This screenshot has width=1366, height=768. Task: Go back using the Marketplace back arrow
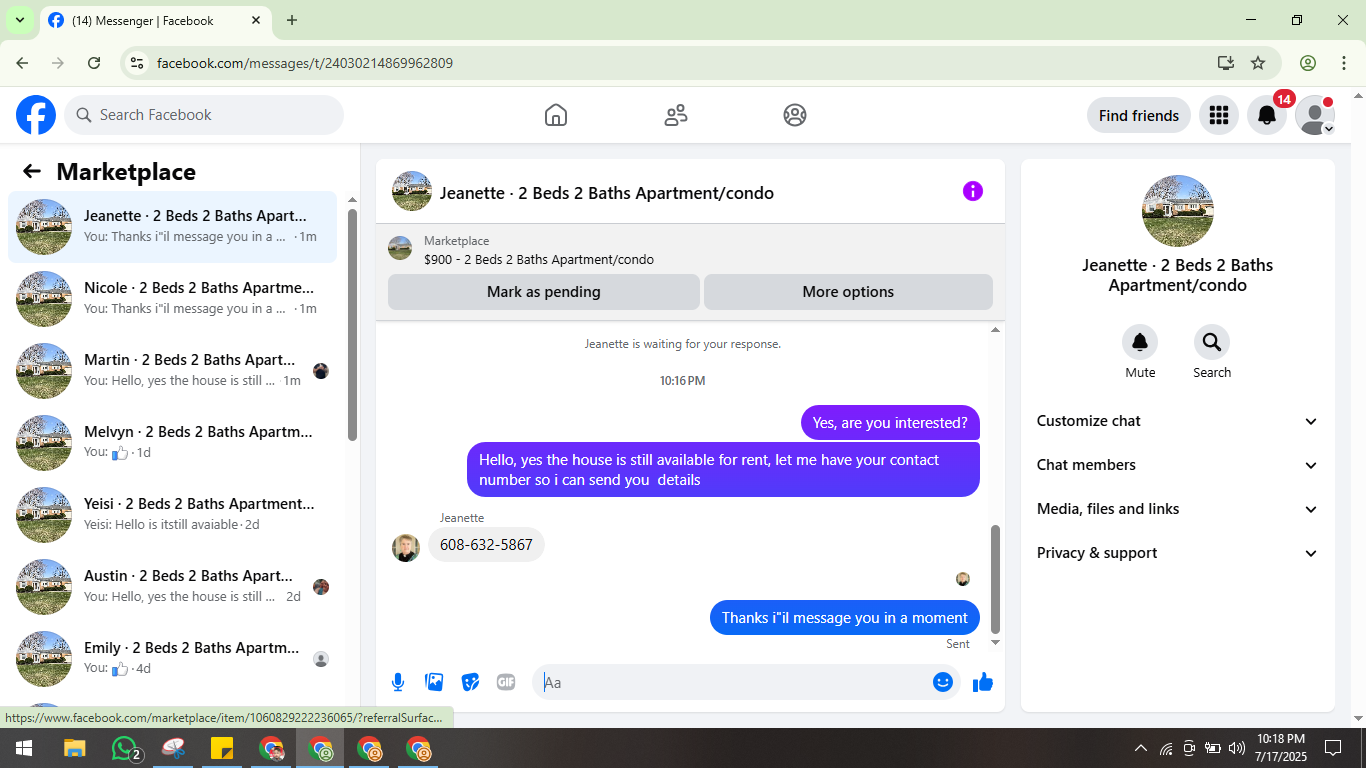click(x=32, y=171)
